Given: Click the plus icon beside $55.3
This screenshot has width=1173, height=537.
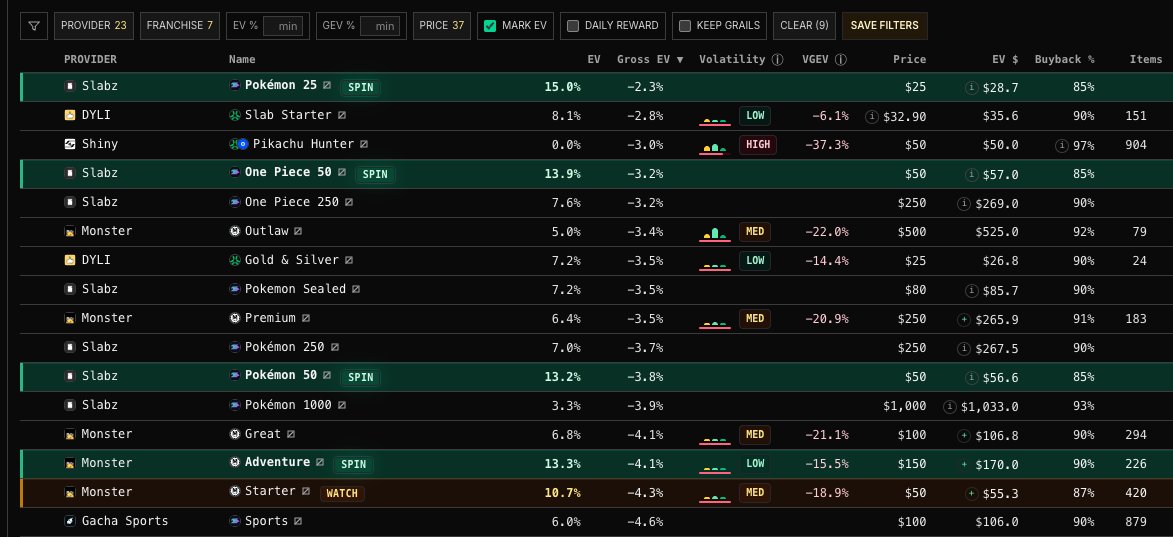Looking at the screenshot, I should pos(972,493).
